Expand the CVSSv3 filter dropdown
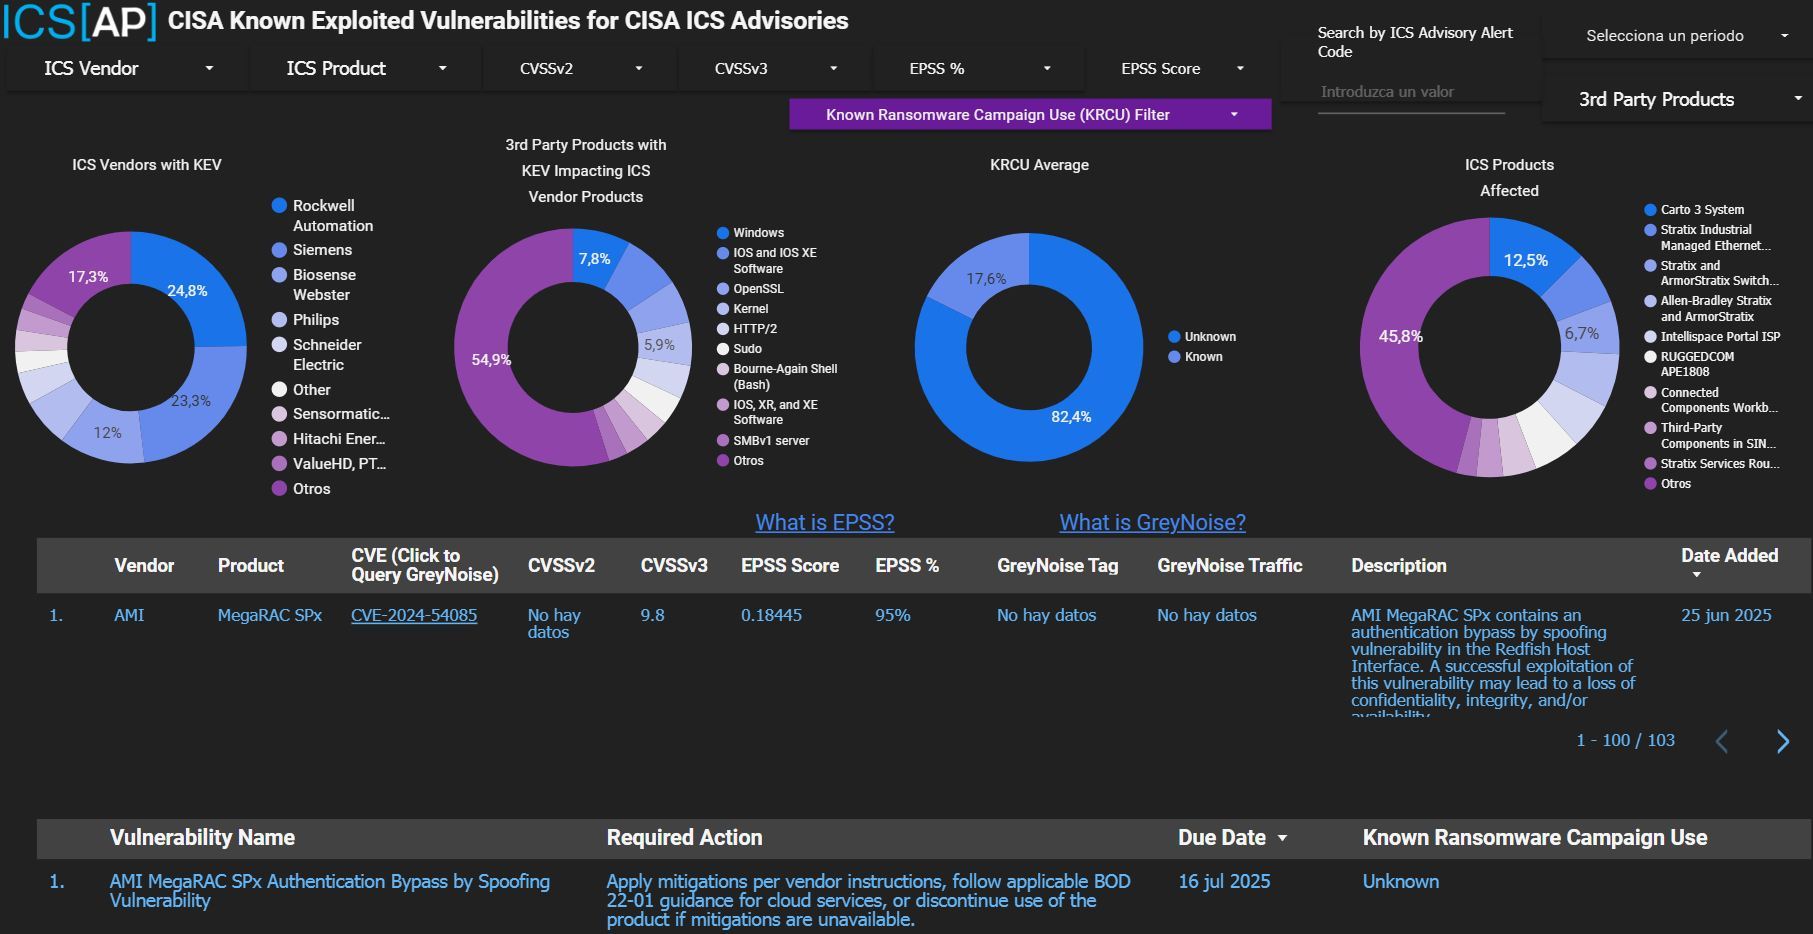 [775, 69]
